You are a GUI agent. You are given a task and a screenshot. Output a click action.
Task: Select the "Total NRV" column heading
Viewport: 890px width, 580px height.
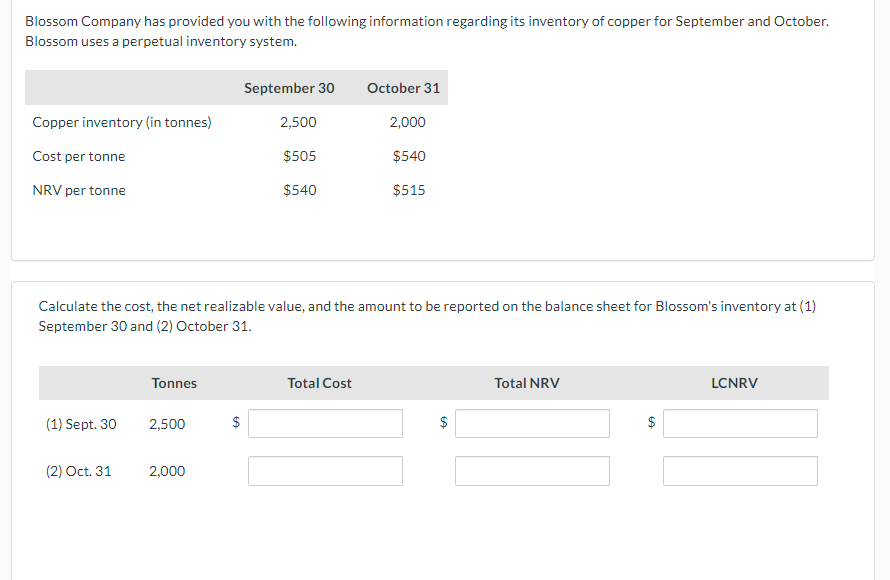coord(527,383)
